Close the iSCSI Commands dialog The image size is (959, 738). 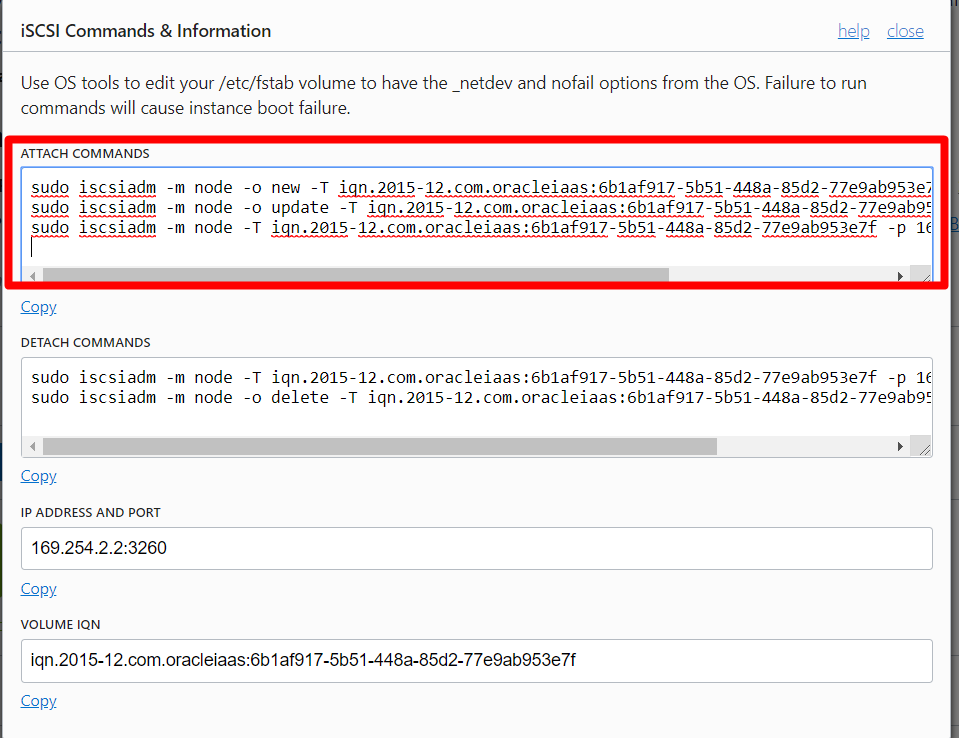pyautogui.click(x=905, y=31)
